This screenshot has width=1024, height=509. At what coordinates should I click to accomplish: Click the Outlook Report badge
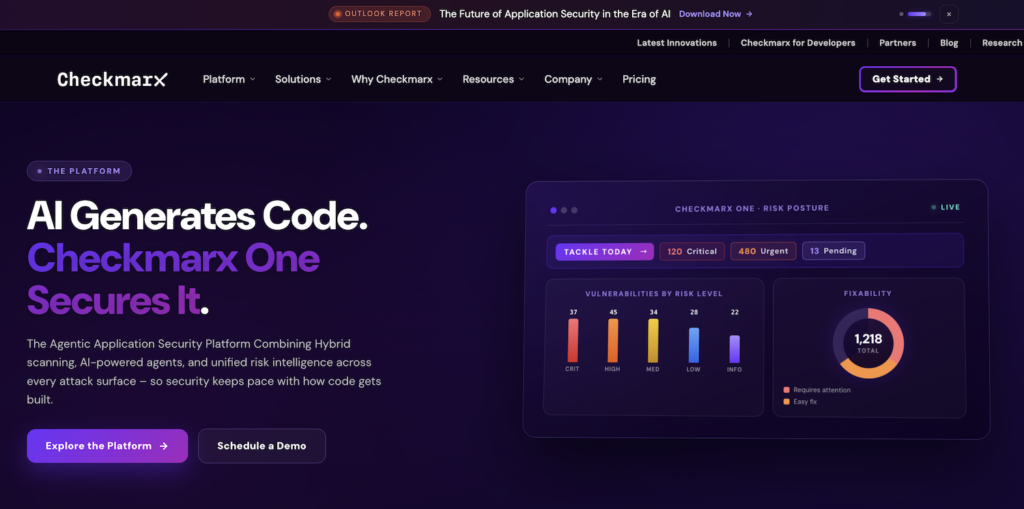tap(379, 14)
